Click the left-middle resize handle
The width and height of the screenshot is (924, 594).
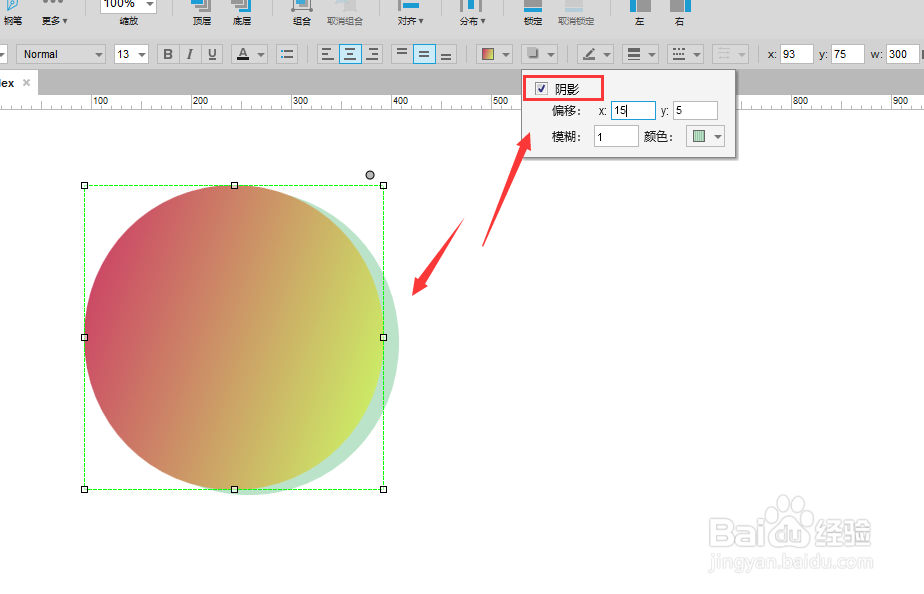85,338
